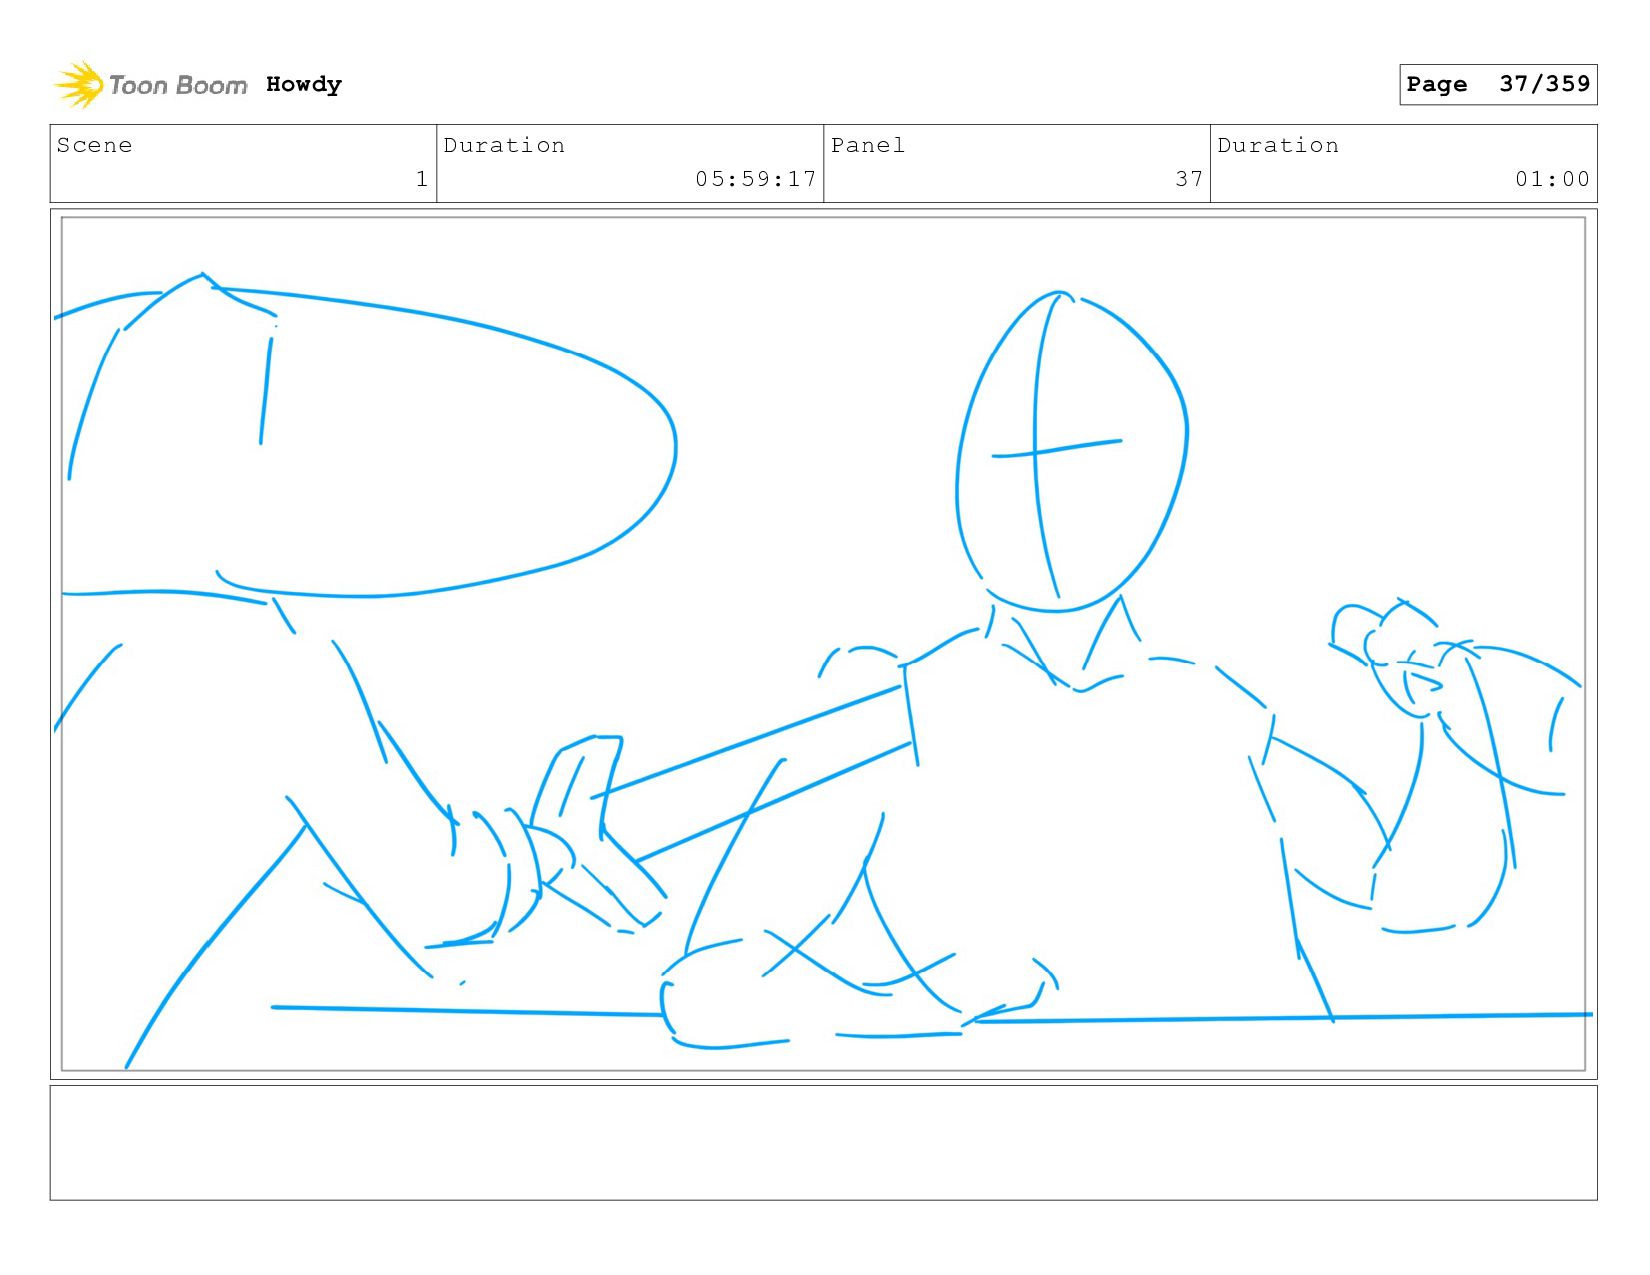Select the panel number value "37"

(x=1189, y=179)
